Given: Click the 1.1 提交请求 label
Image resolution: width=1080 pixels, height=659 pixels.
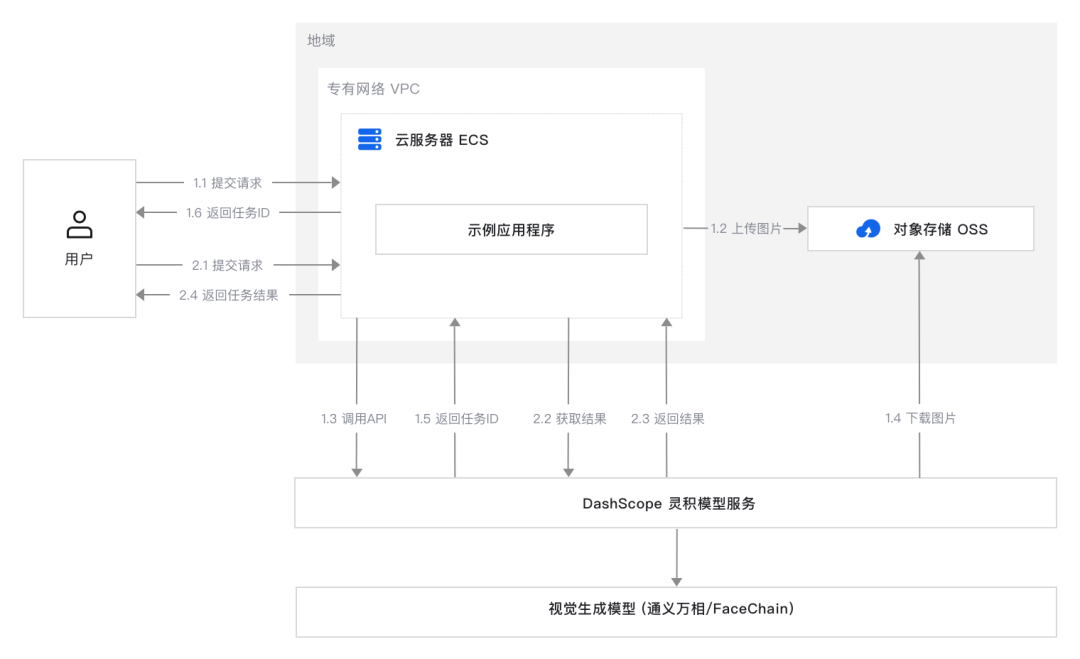Looking at the screenshot, I should coord(227,183).
